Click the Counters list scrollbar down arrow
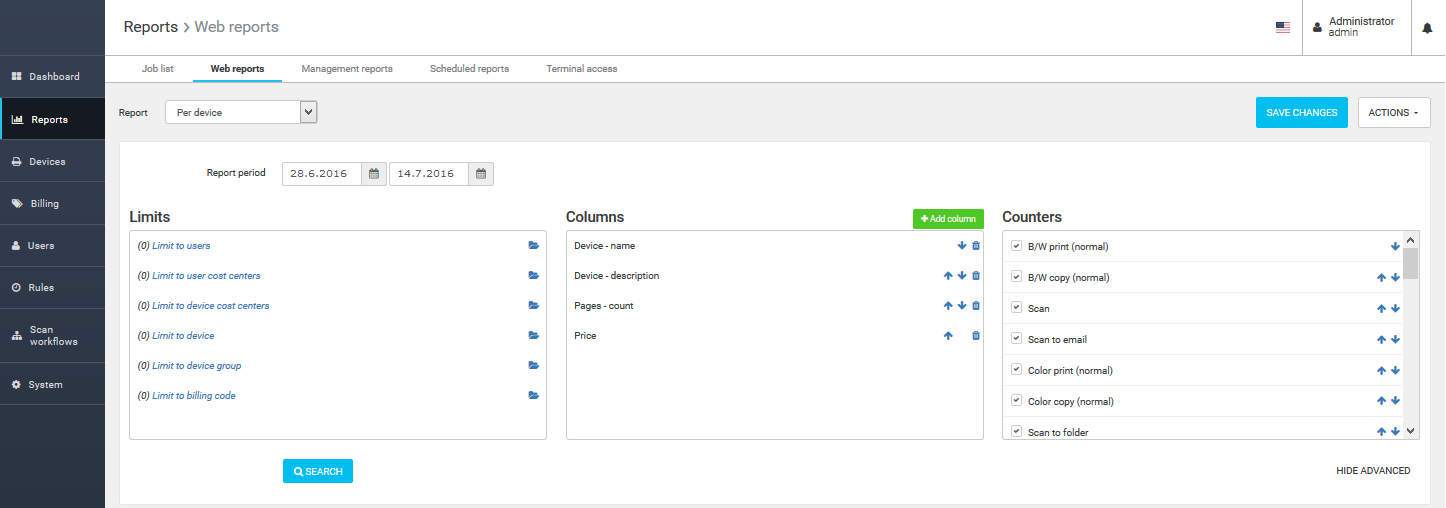1446x508 pixels. [x=1411, y=431]
